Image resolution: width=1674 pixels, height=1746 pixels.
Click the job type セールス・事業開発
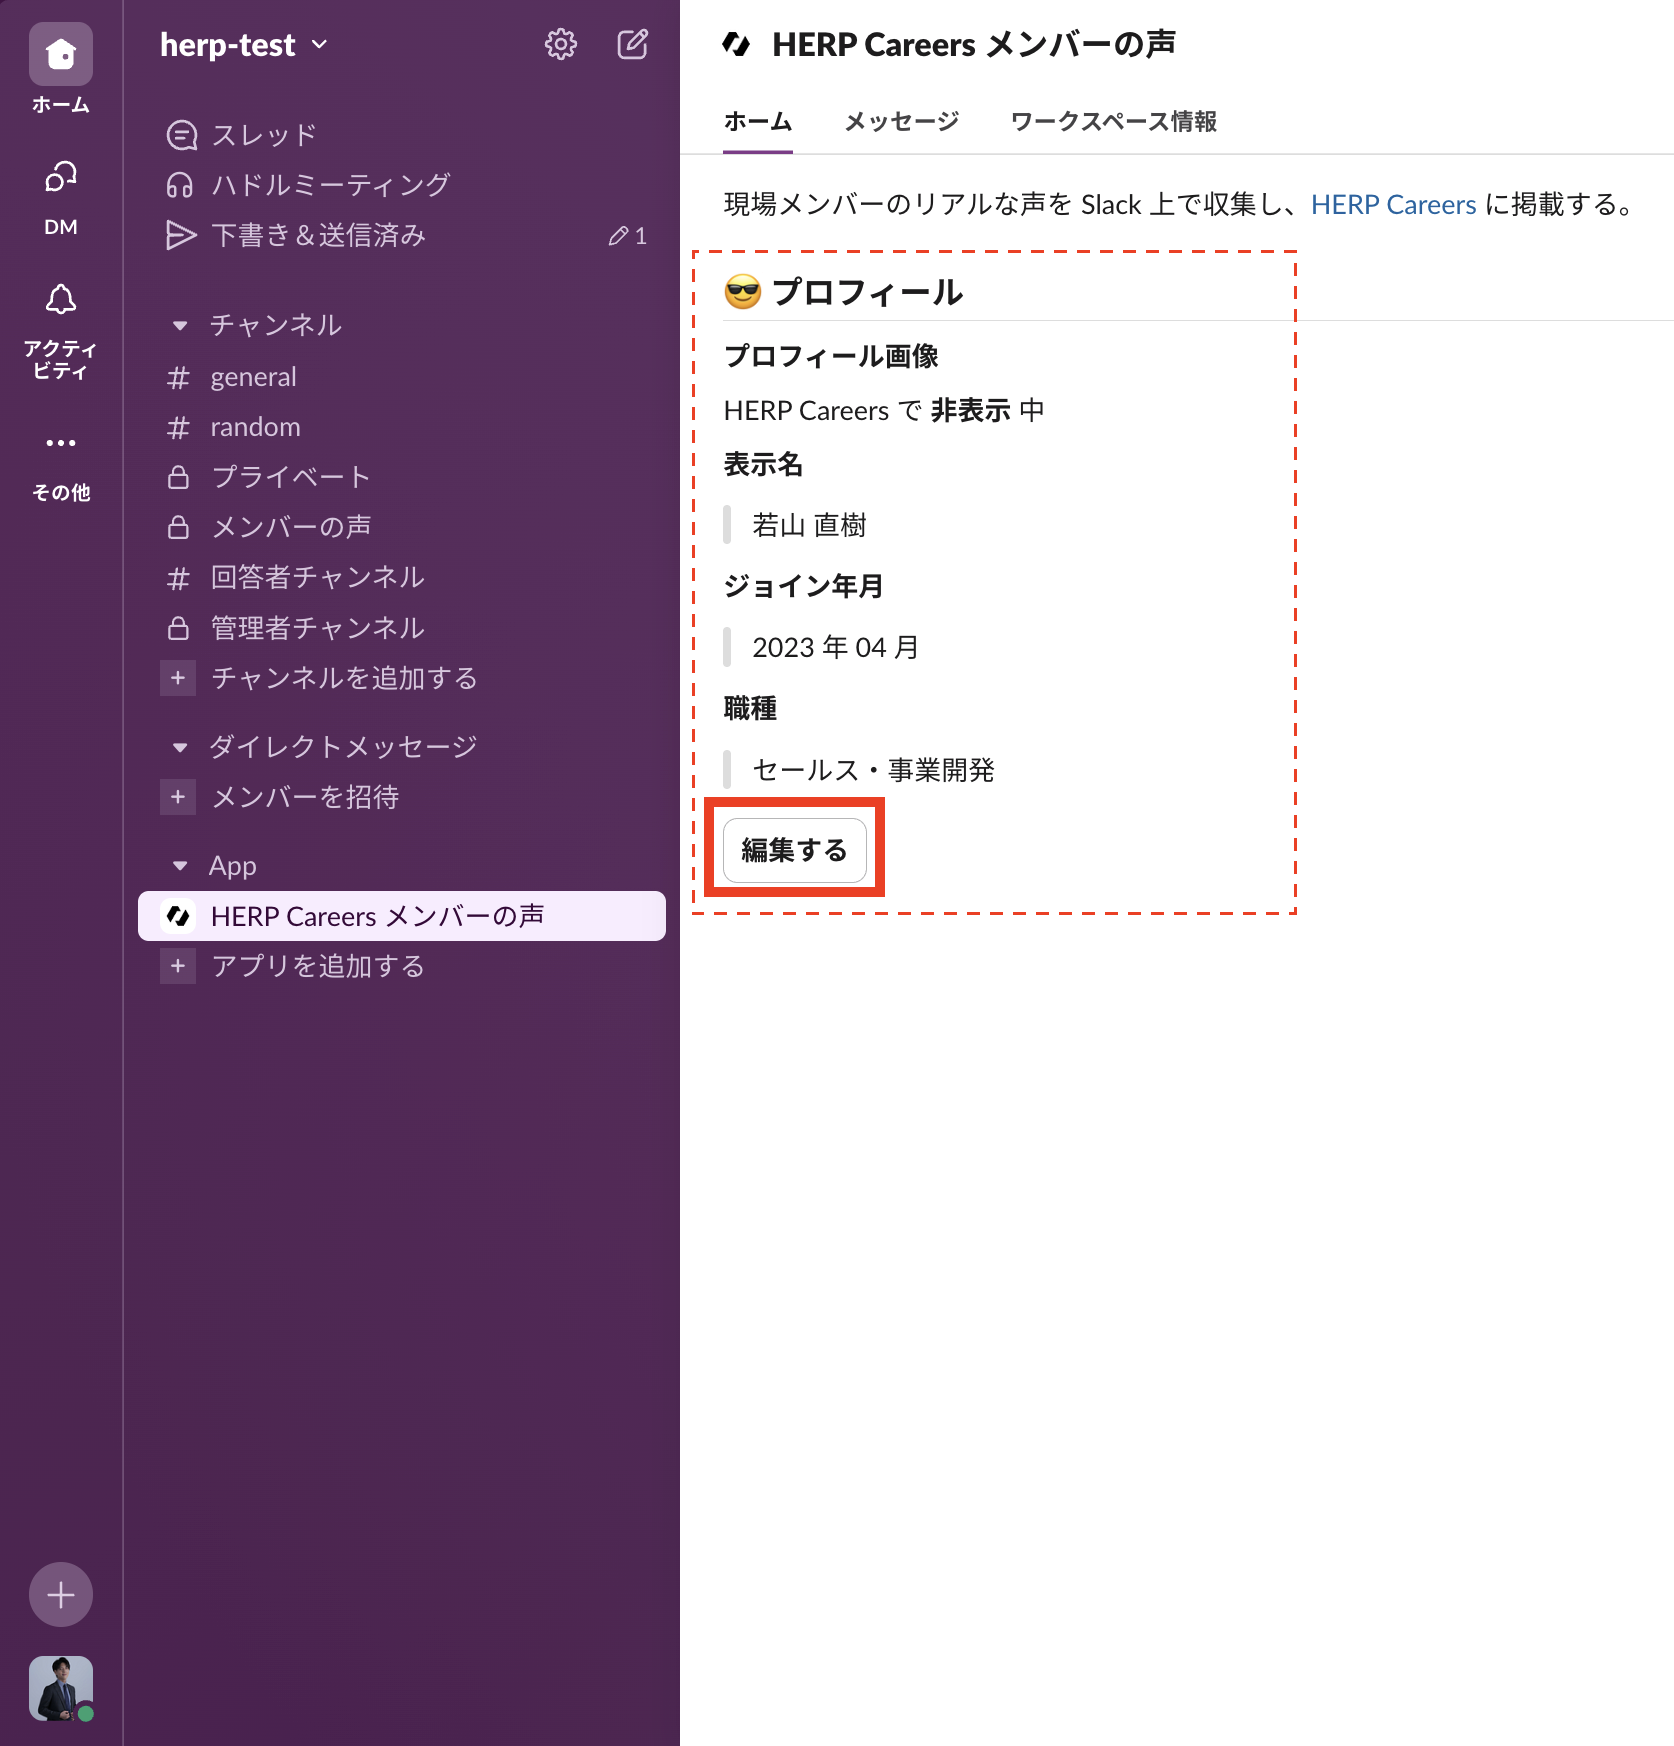pos(873,770)
